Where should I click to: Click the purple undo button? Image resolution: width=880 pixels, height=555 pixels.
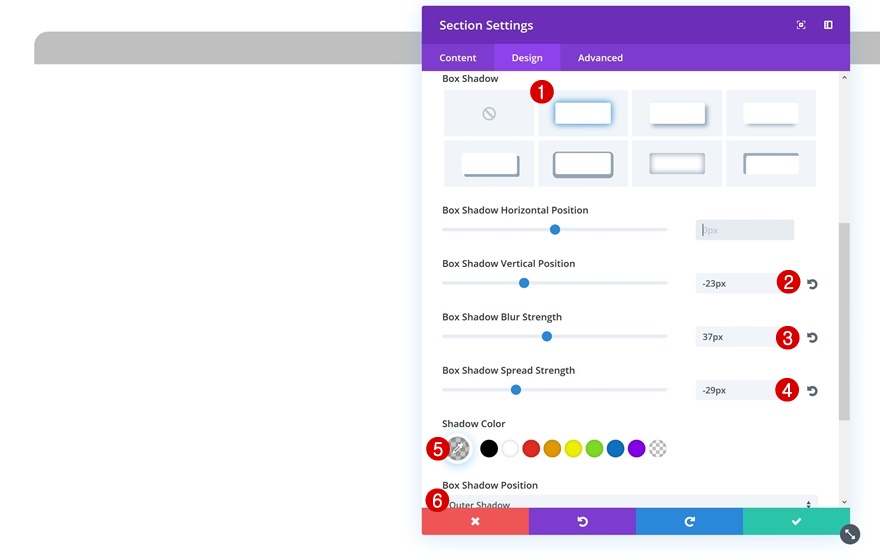coord(582,521)
